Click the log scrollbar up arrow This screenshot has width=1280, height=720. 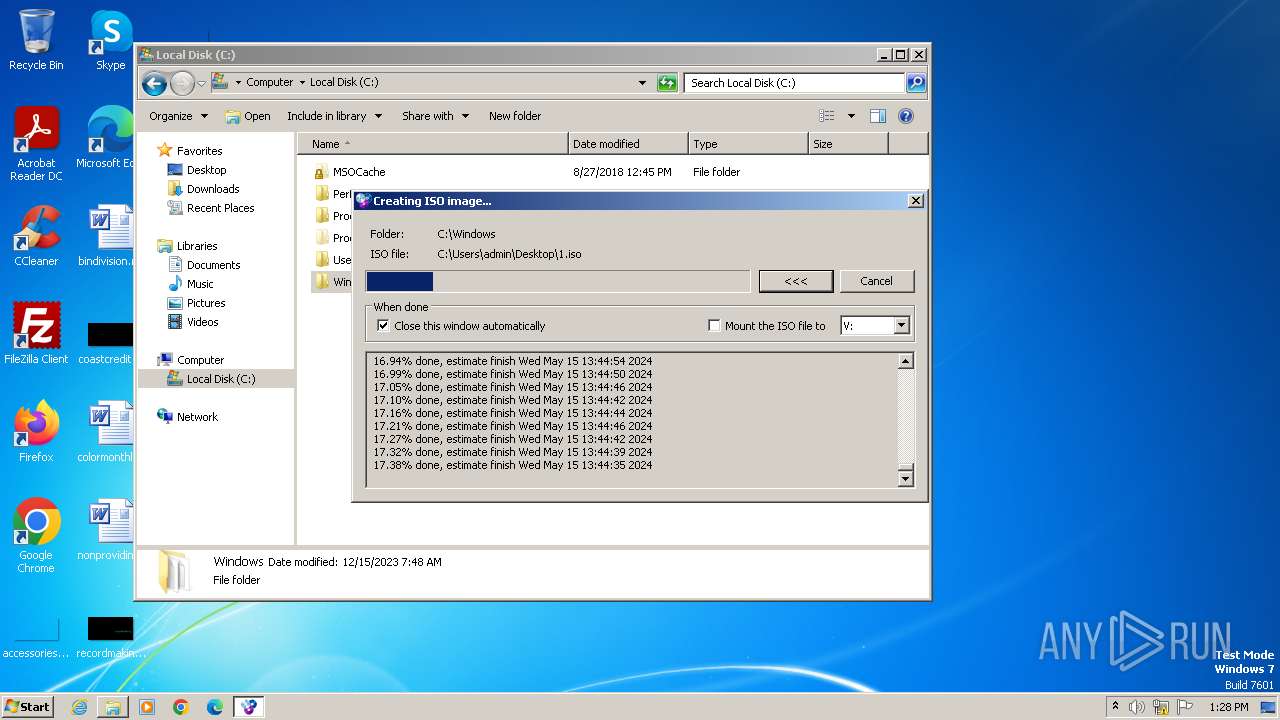(906, 361)
